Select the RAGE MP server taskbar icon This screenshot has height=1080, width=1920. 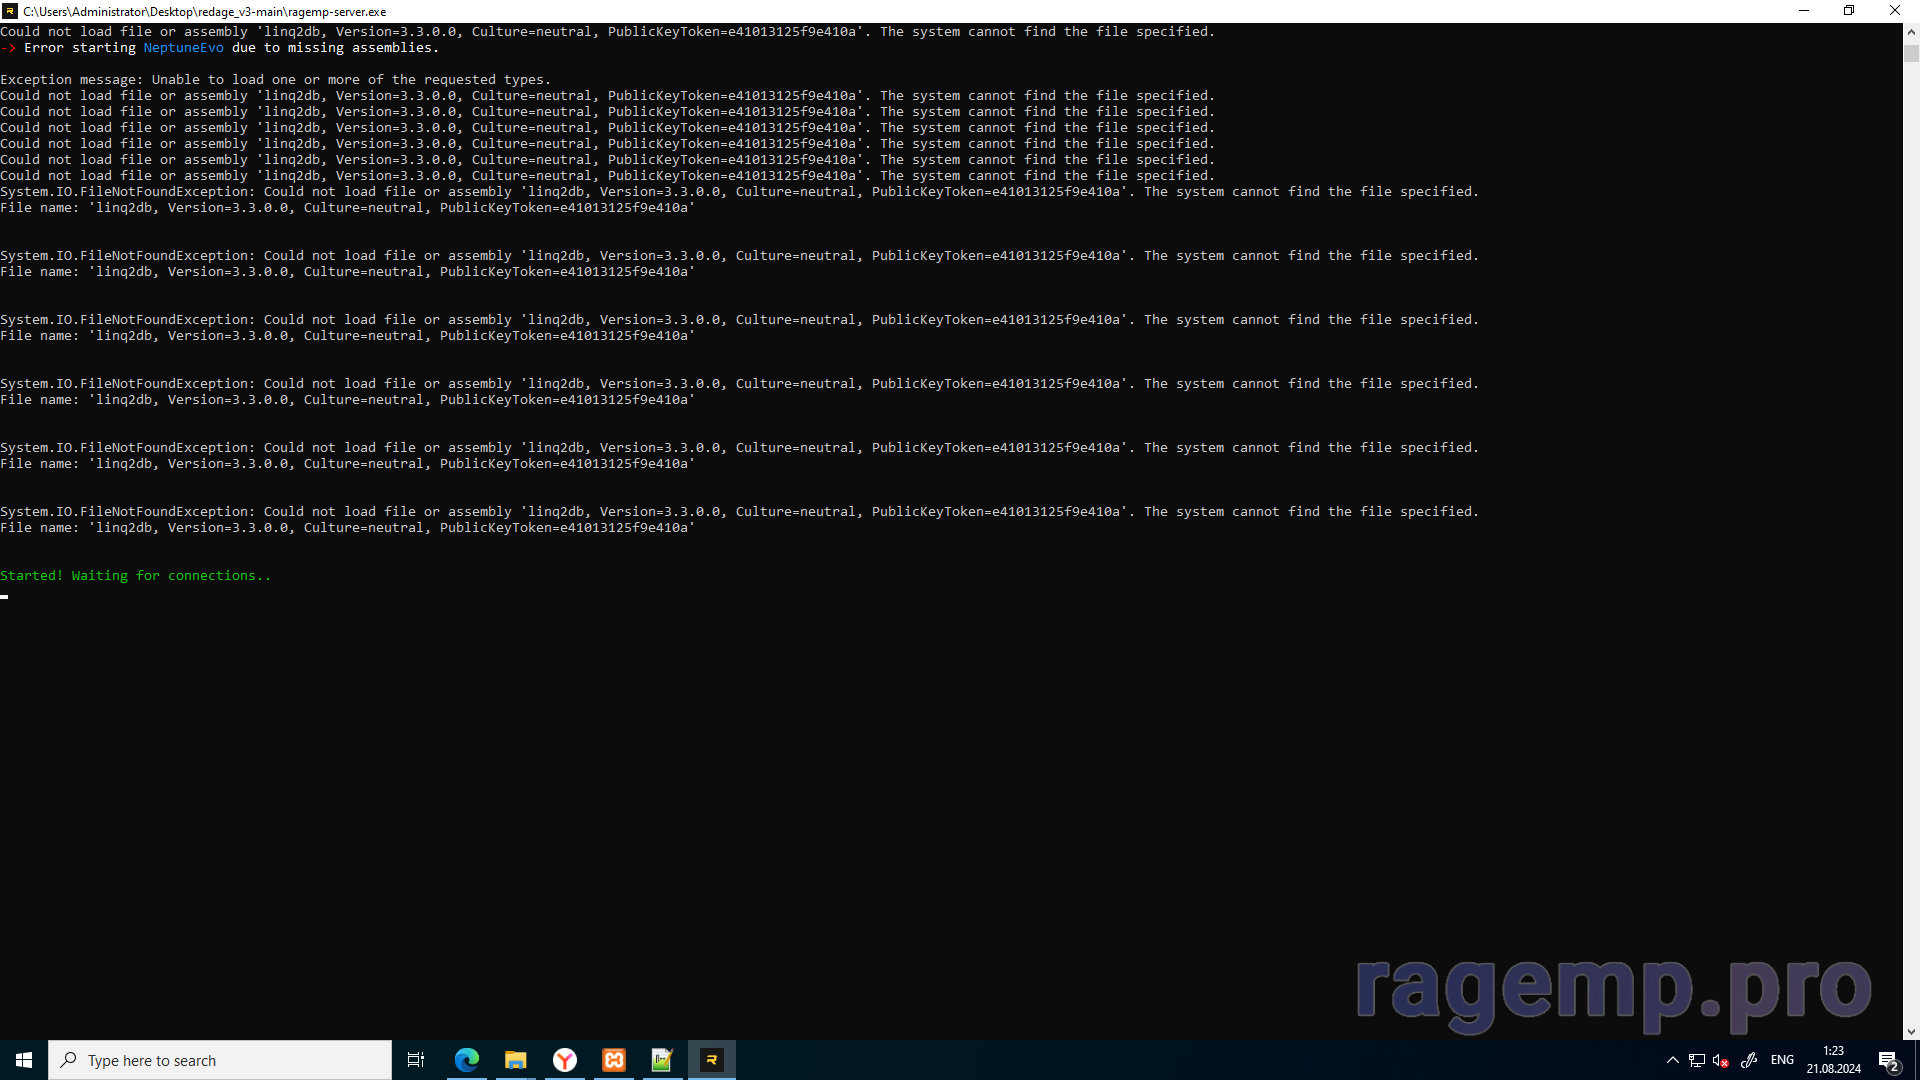tap(712, 1060)
